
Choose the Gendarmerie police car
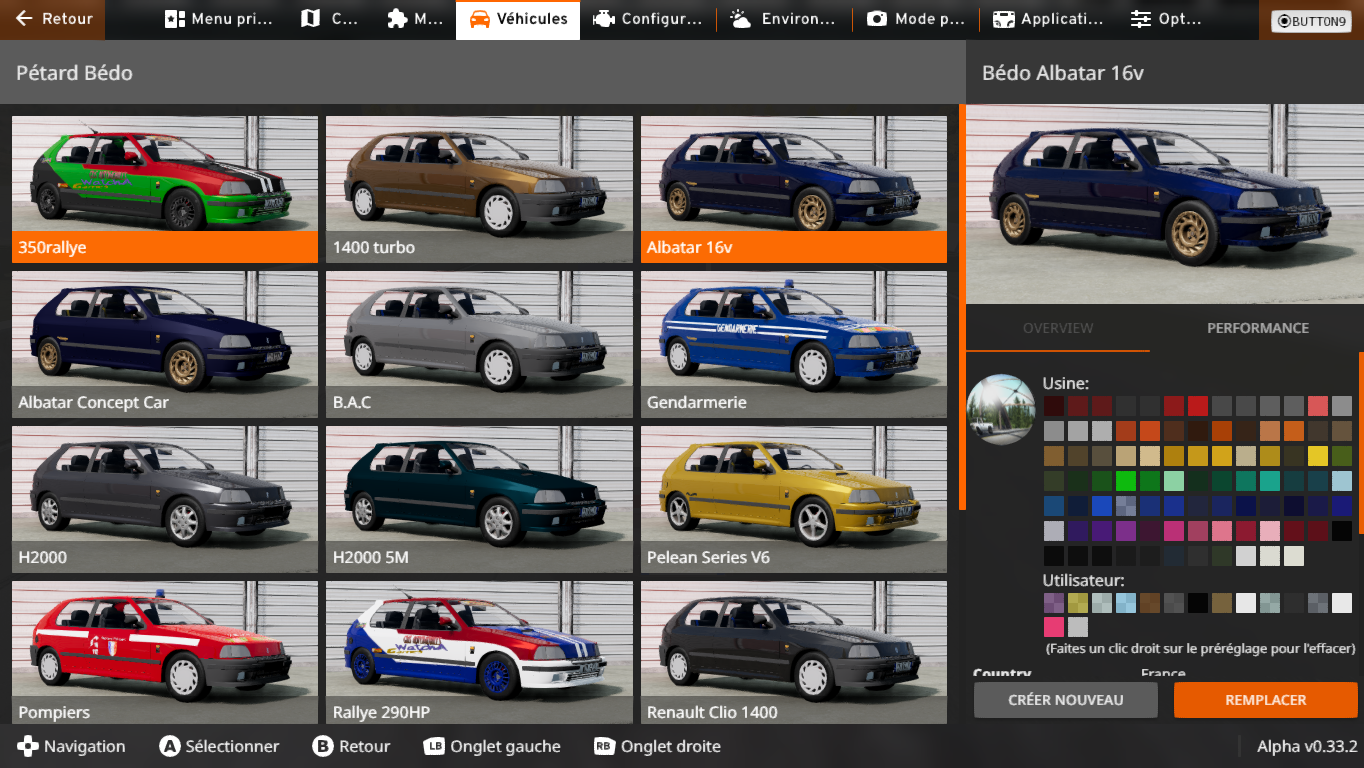(794, 344)
